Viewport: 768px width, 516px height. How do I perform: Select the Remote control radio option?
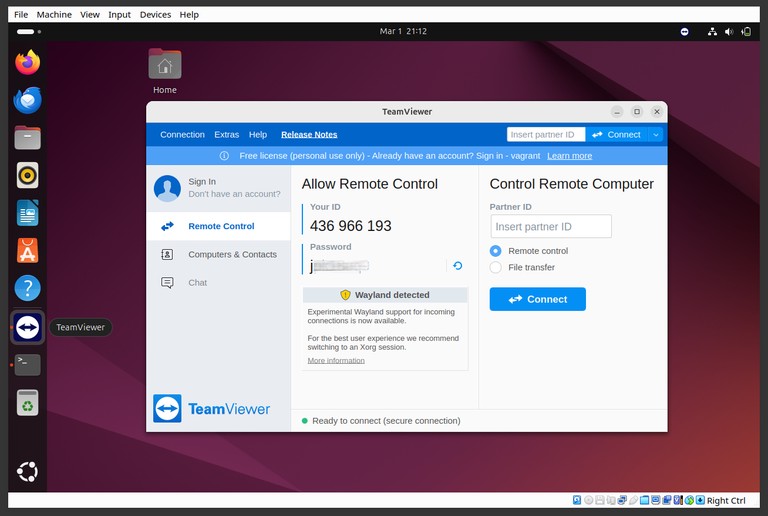[x=496, y=251]
